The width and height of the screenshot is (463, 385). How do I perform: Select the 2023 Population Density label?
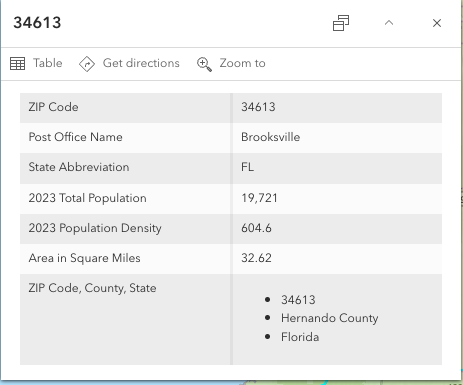(x=95, y=228)
